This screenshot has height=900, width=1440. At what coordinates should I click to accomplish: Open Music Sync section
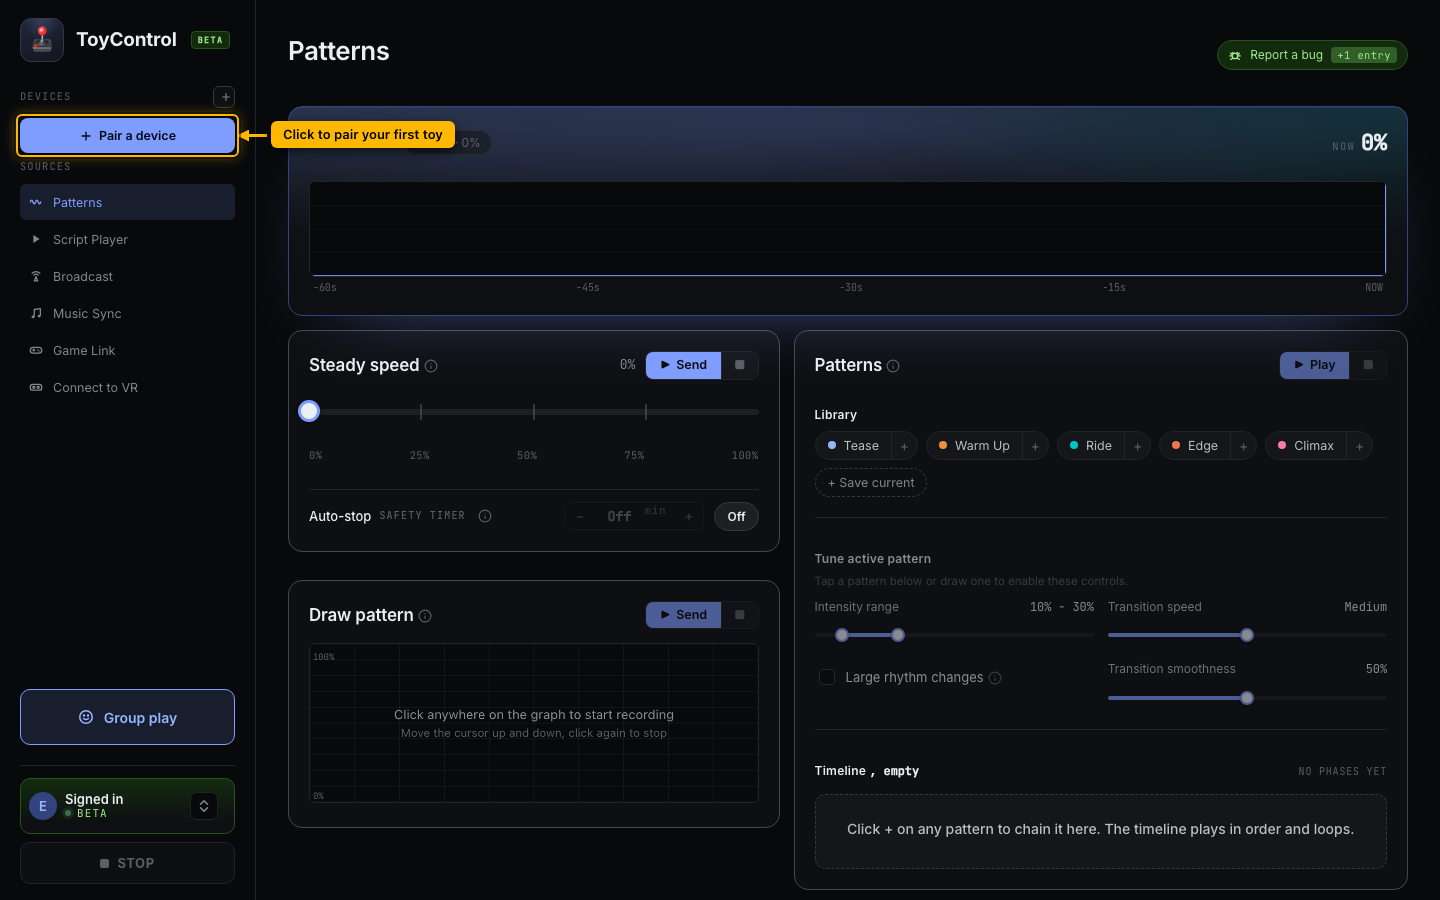(127, 313)
